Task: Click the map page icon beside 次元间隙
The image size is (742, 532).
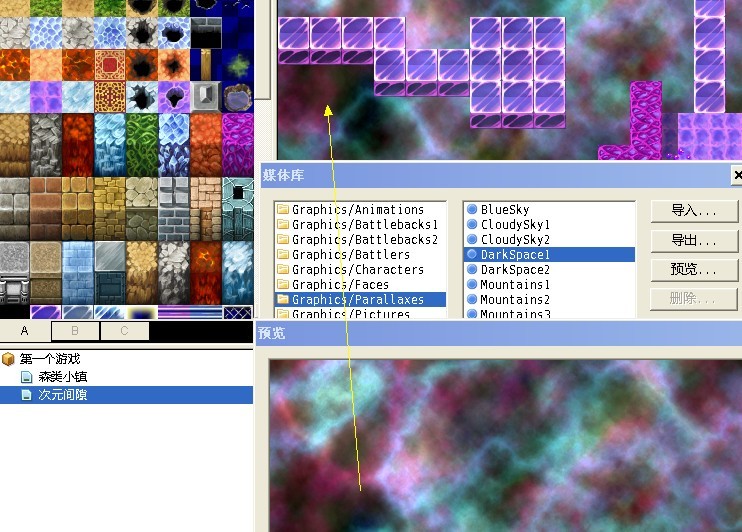Action: coord(26,395)
